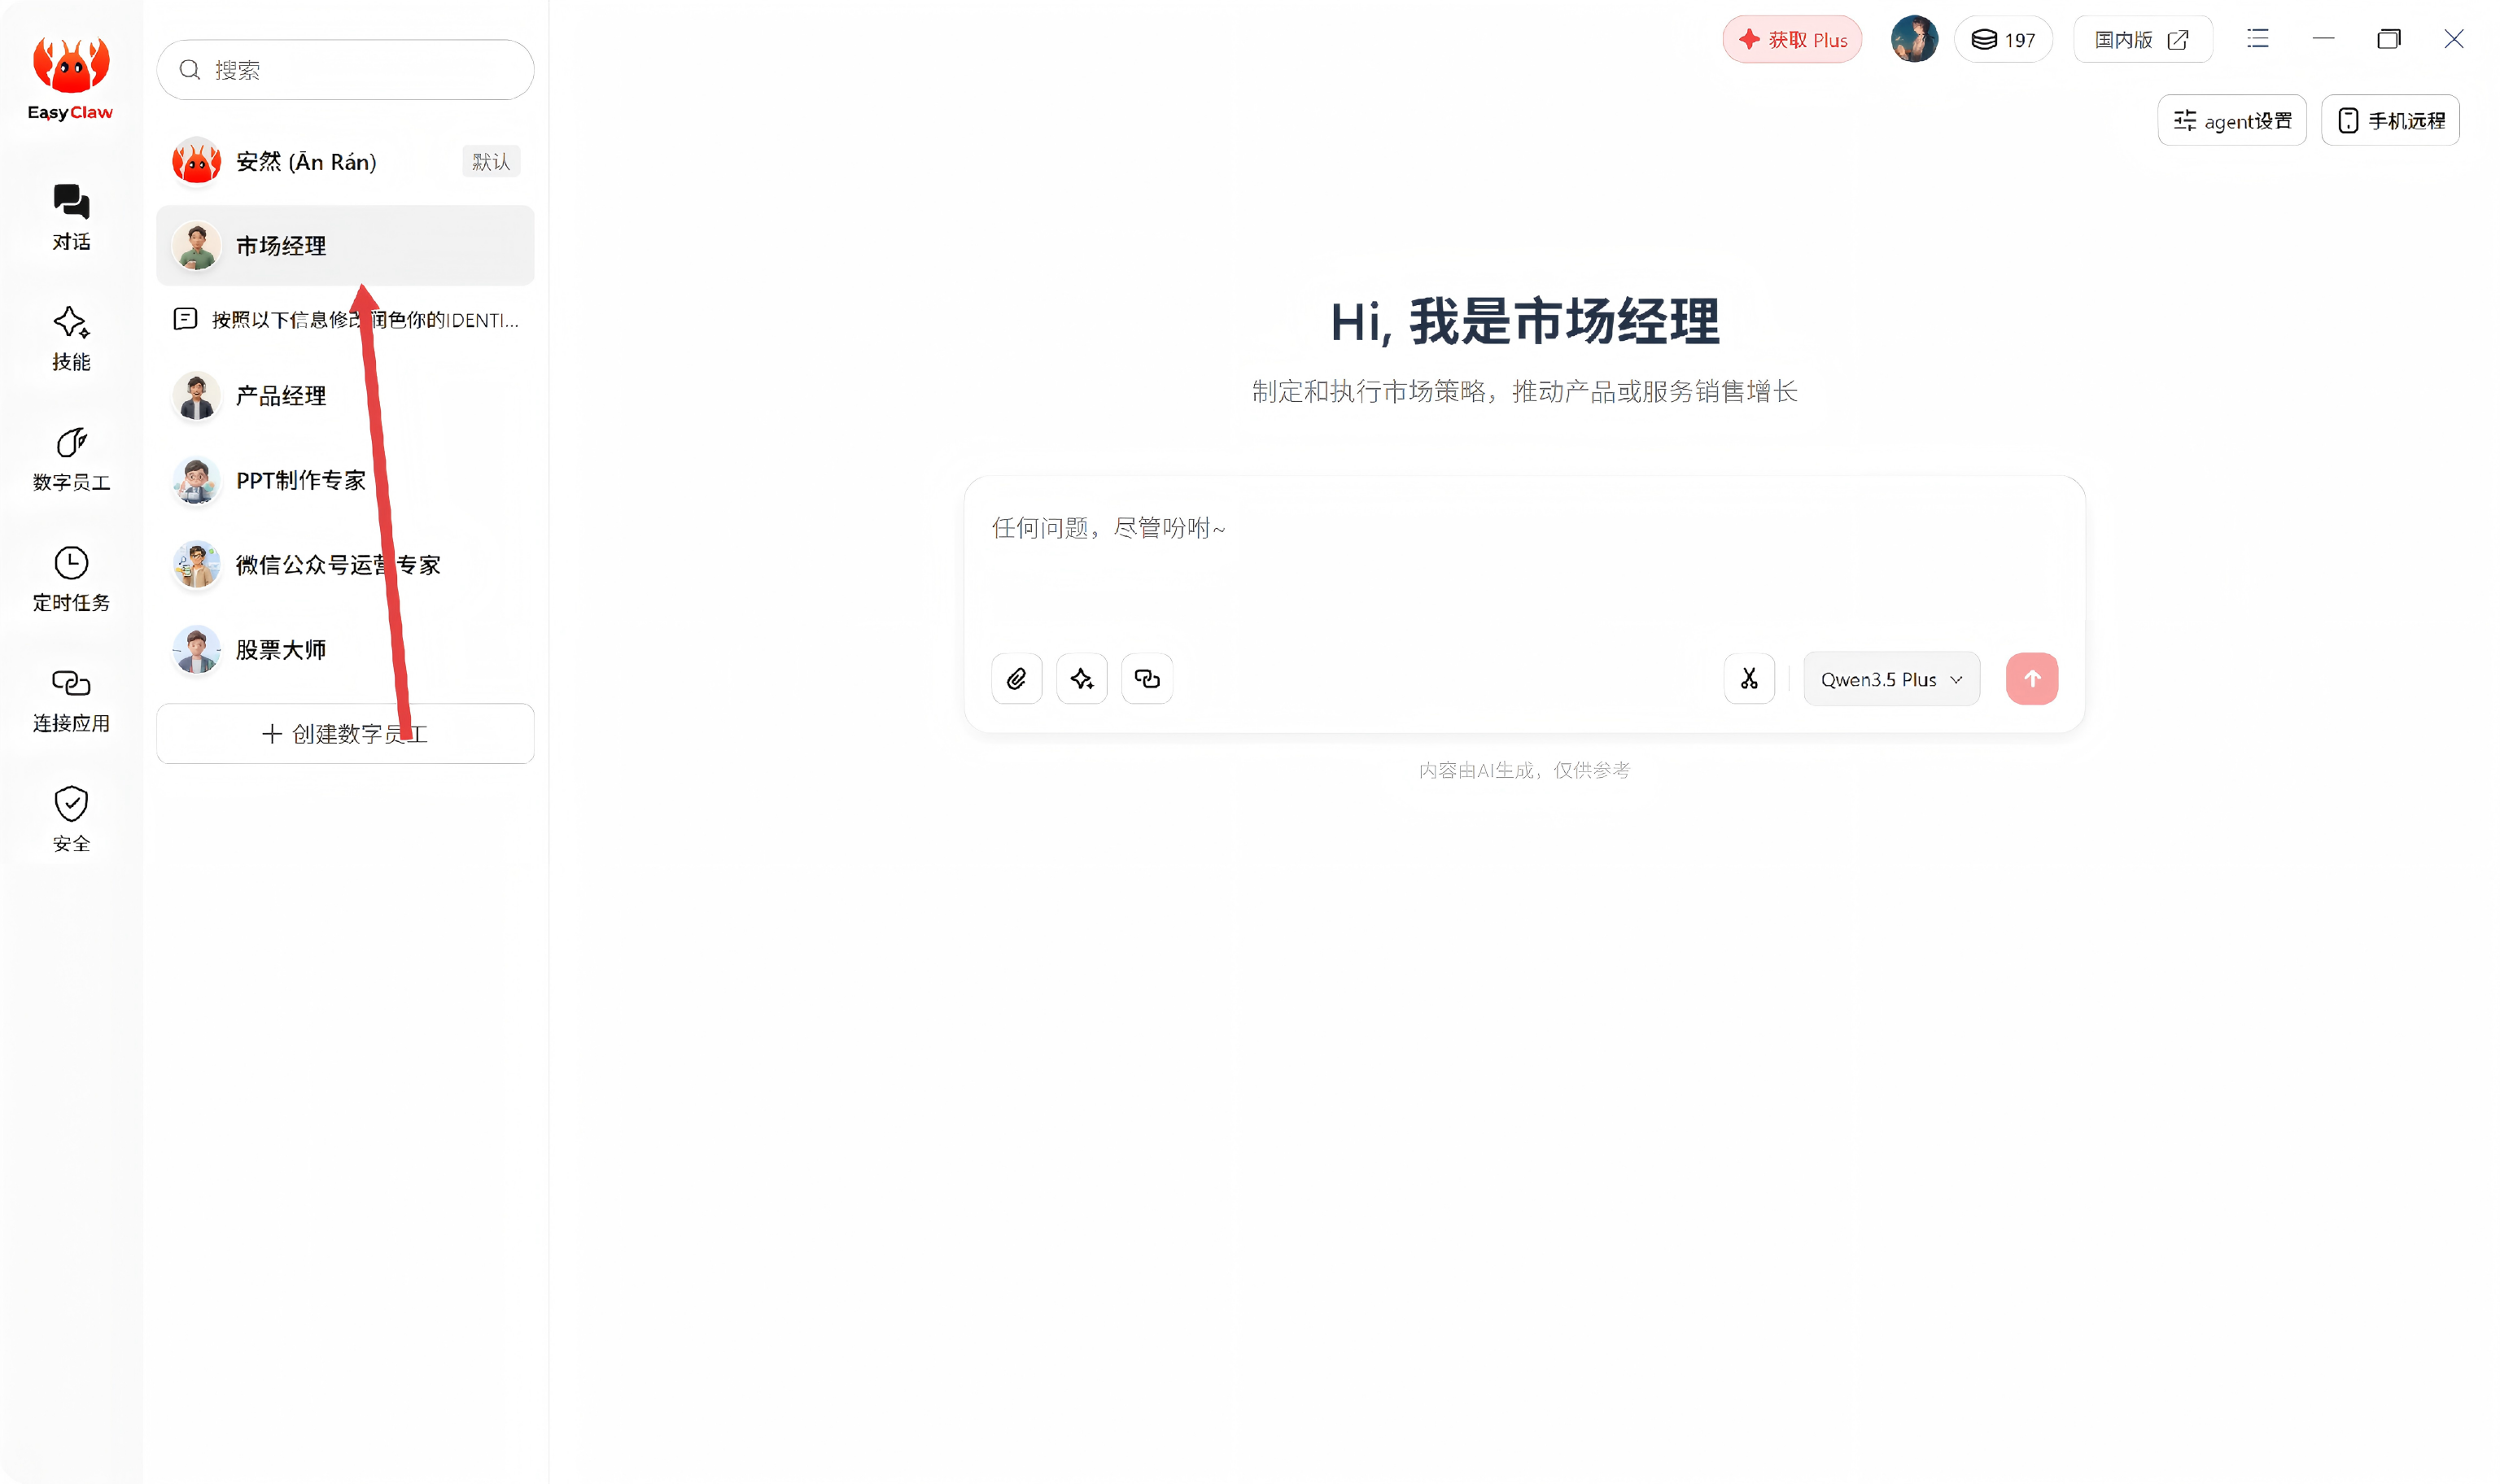Screen dimensions: 2500x1484
Task: Click the PPT制作专家 avatar
Action: click(x=196, y=481)
